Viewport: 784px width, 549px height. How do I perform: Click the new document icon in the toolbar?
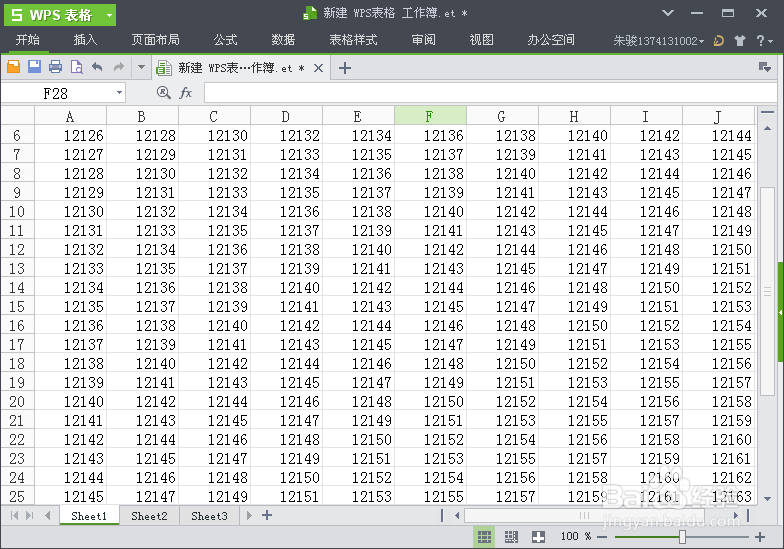pyautogui.click(x=14, y=66)
